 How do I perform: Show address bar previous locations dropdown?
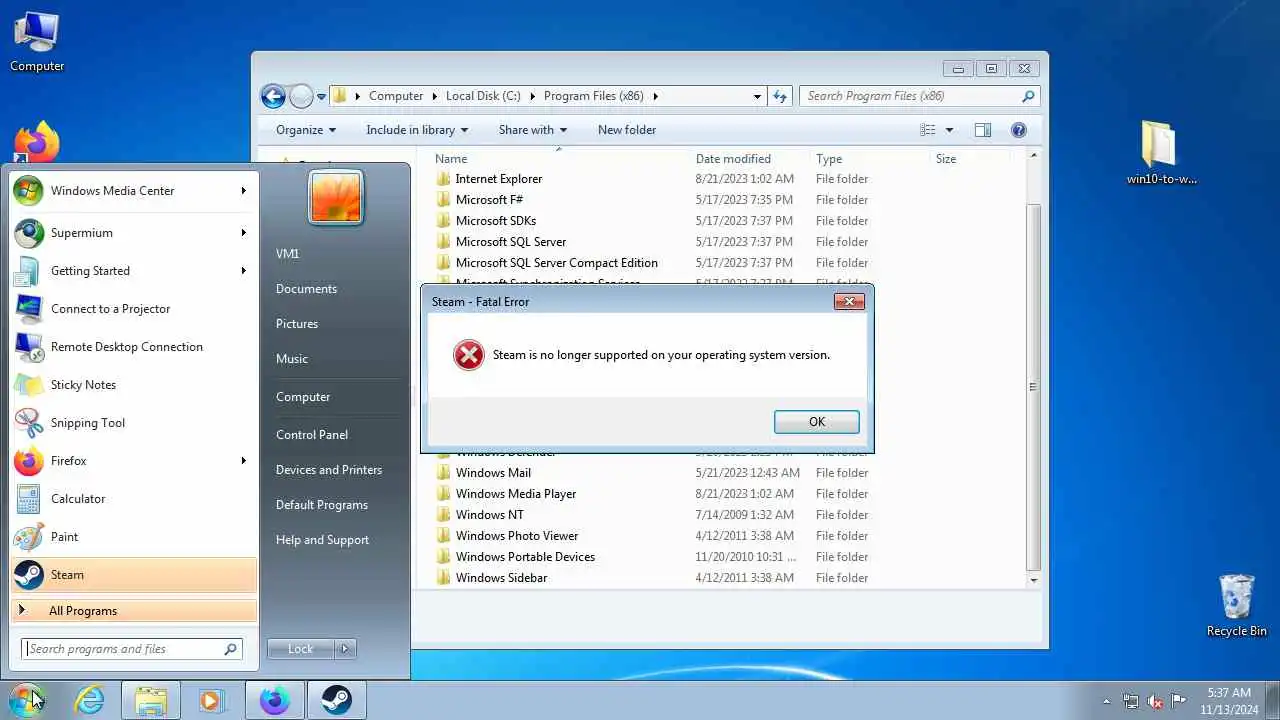click(757, 96)
